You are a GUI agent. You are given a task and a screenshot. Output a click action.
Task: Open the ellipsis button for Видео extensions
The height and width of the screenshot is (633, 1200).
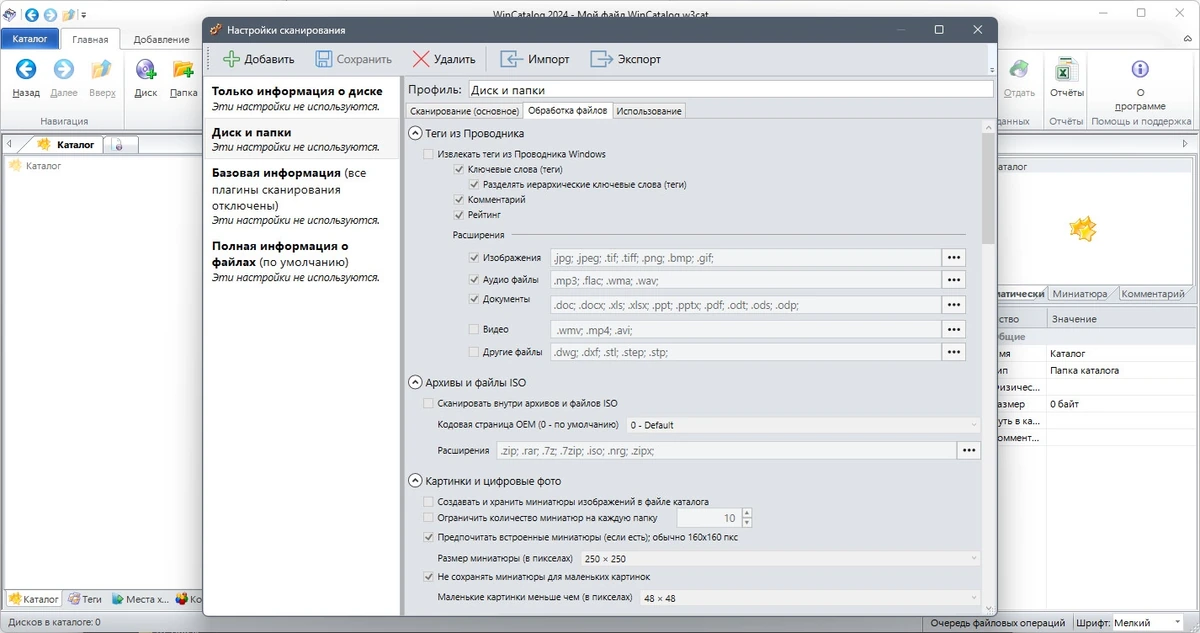[x=954, y=329]
